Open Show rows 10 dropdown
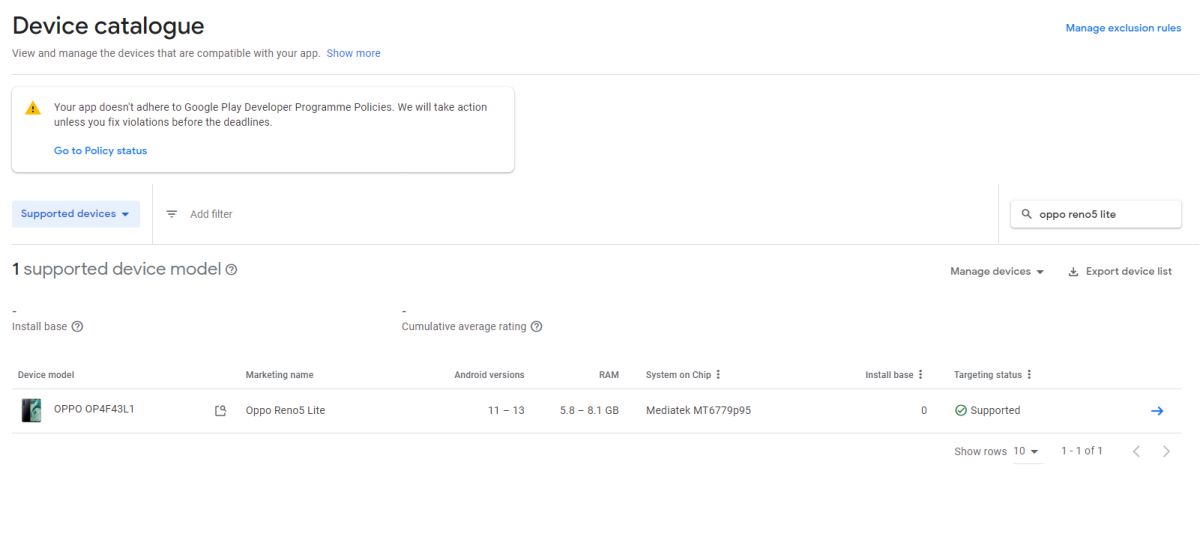1200x533 pixels. [1027, 451]
